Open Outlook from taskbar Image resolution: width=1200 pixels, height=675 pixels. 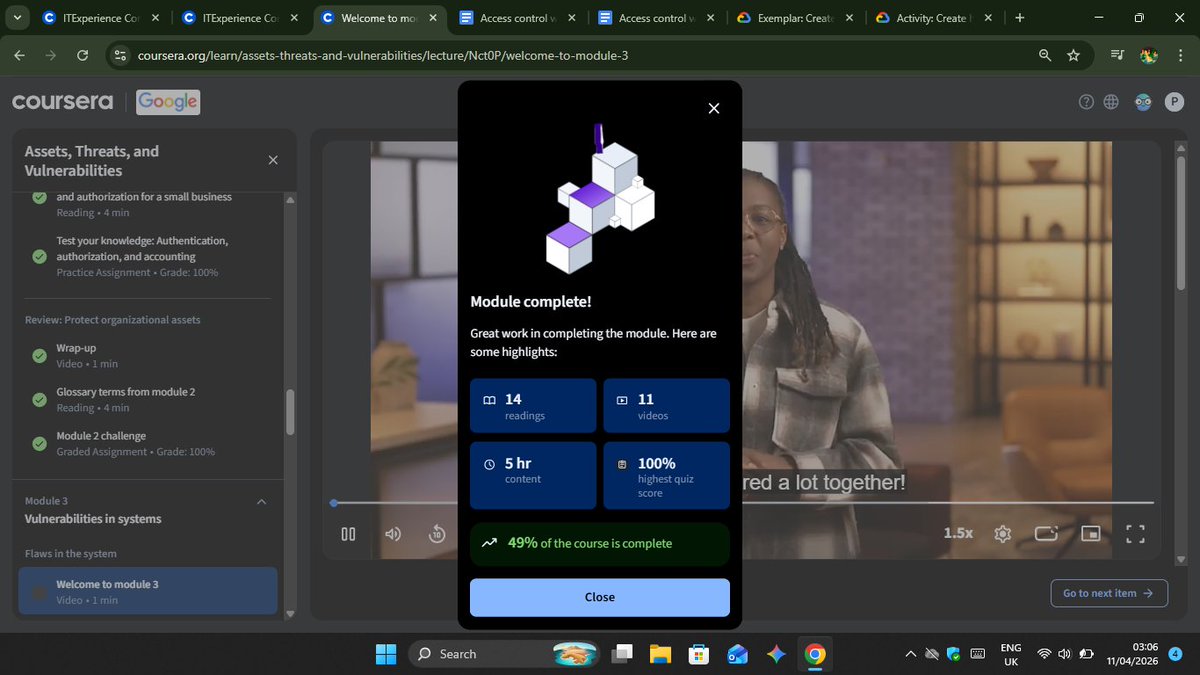(x=737, y=654)
